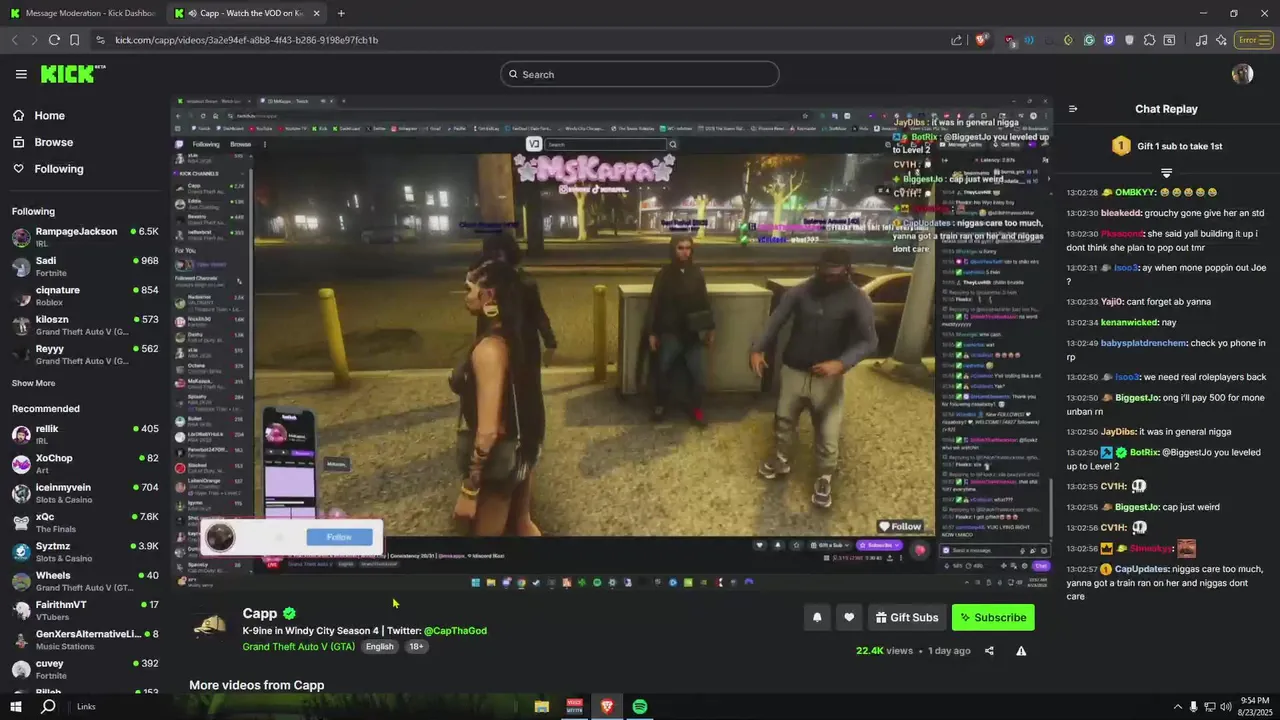Viewport: 1280px width, 720px height.
Task: Click the share page icon in address bar
Action: [x=957, y=40]
